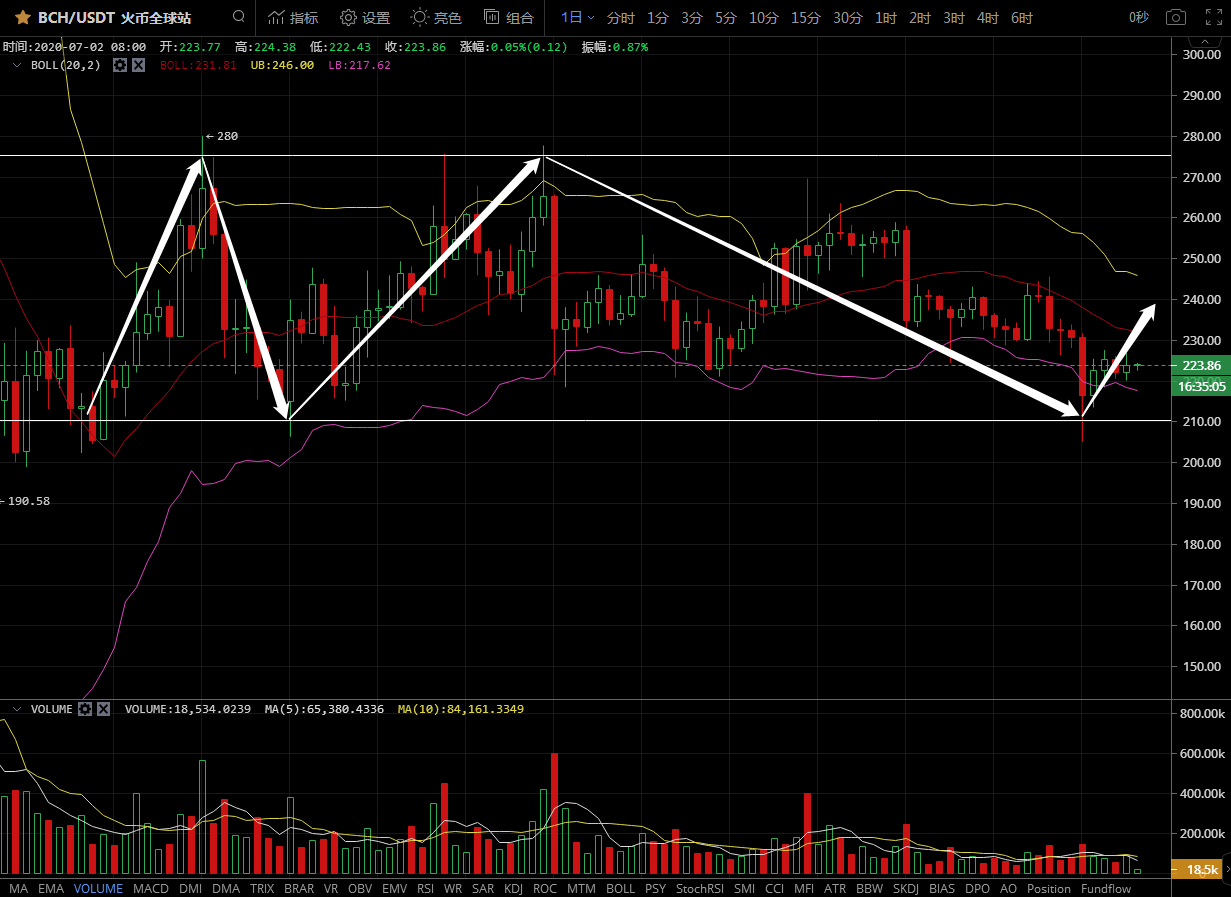Open chart settings (设置) gear
Viewport: 1231px width, 897px height.
click(x=364, y=18)
